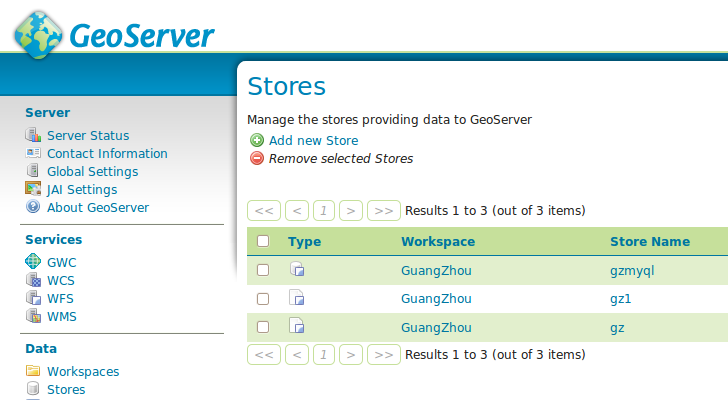Screen dimensions: 728x400
Task: Sort stores by Type column header
Action: pos(304,242)
